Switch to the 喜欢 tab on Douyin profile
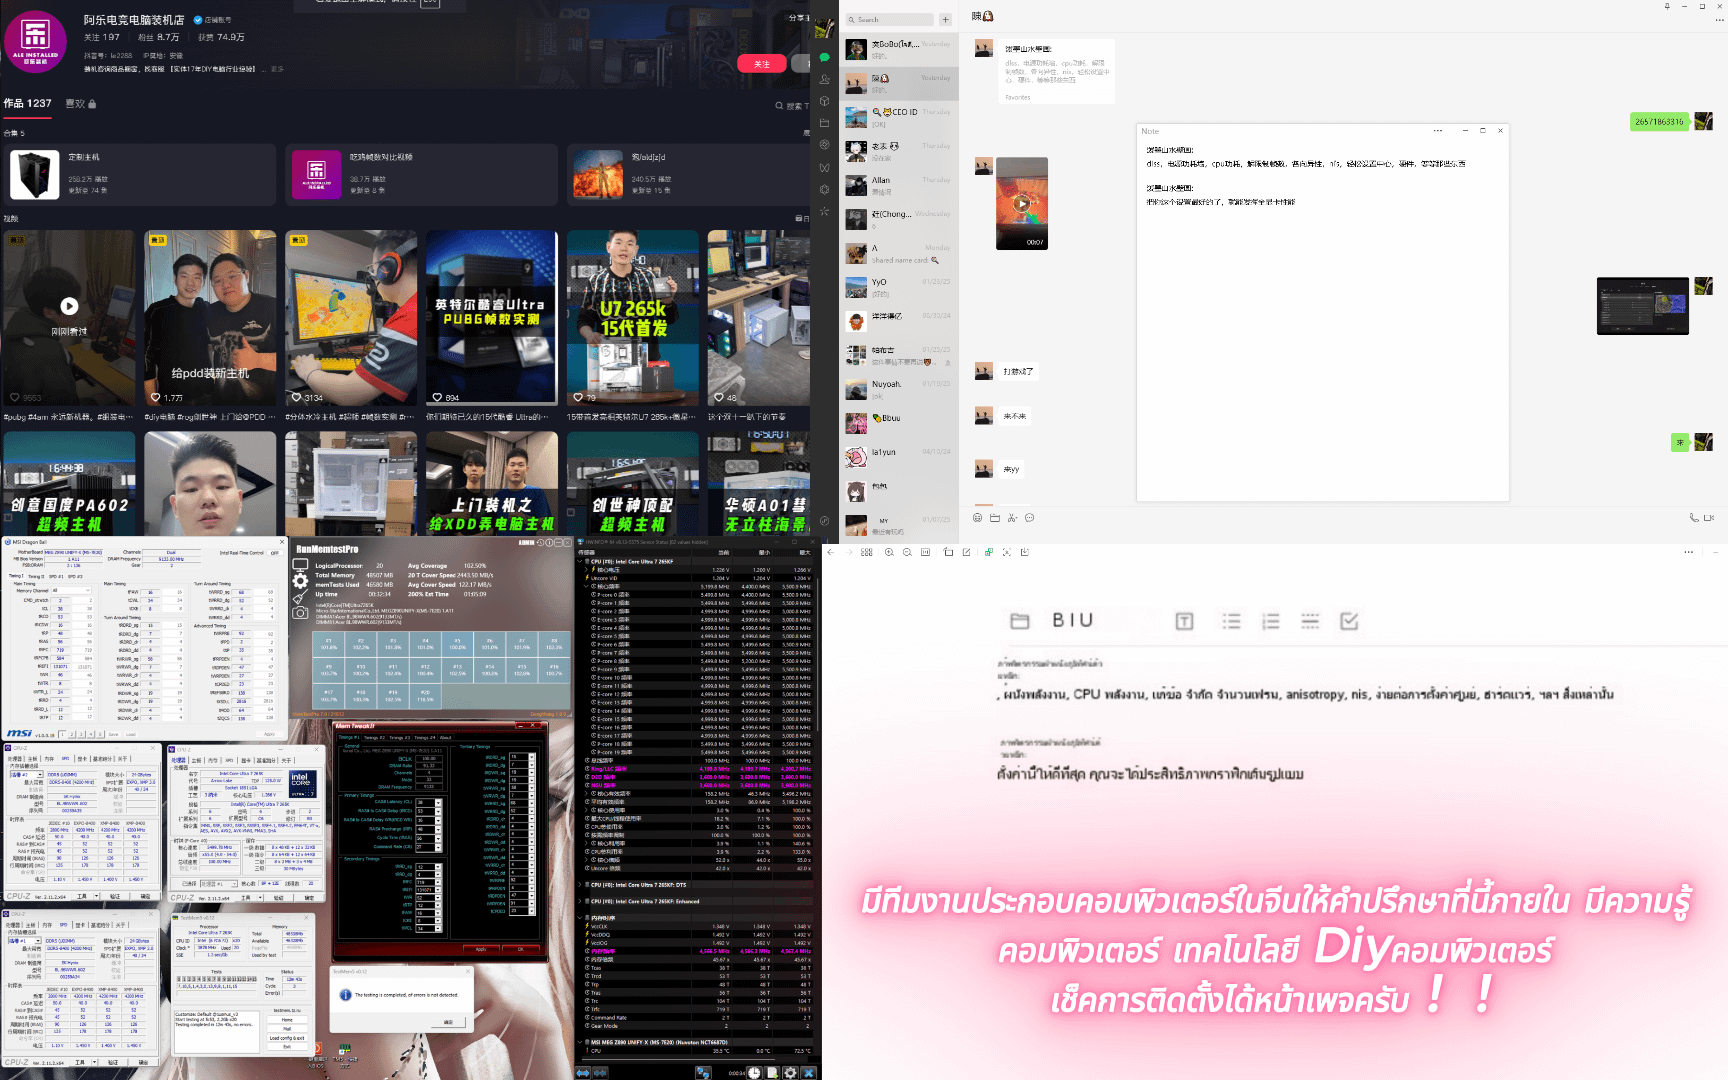The width and height of the screenshot is (1728, 1080). pyautogui.click(x=80, y=103)
